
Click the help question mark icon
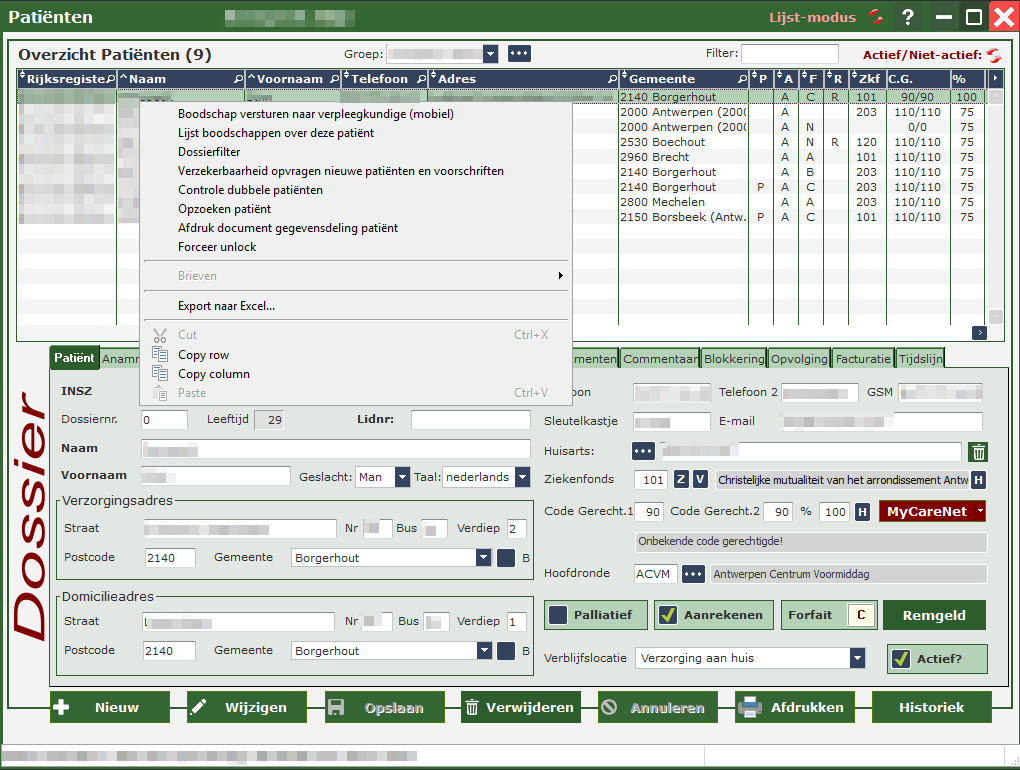[908, 17]
